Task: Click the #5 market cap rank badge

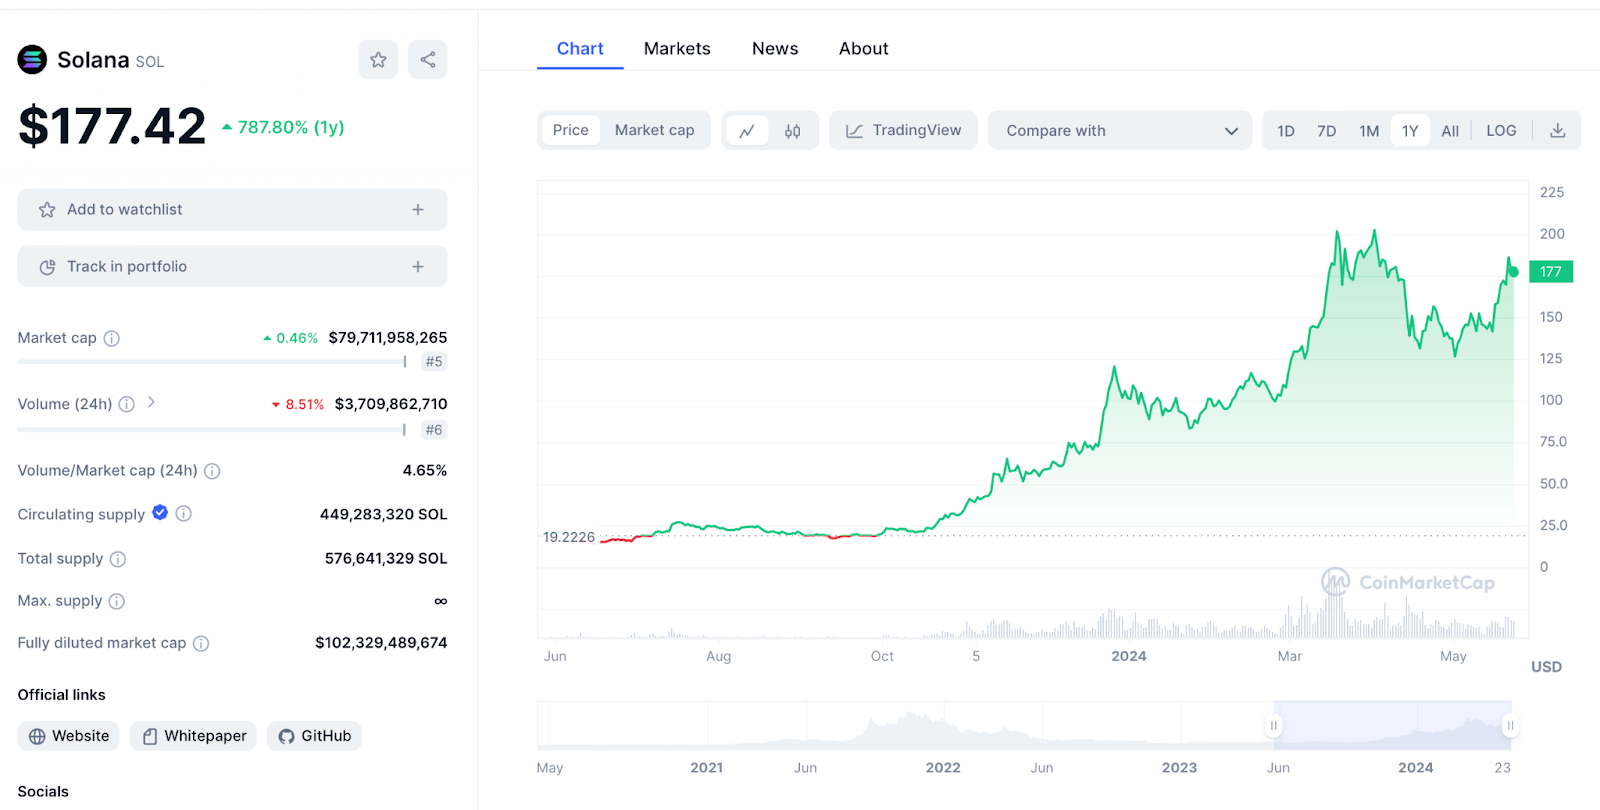Action: click(434, 362)
